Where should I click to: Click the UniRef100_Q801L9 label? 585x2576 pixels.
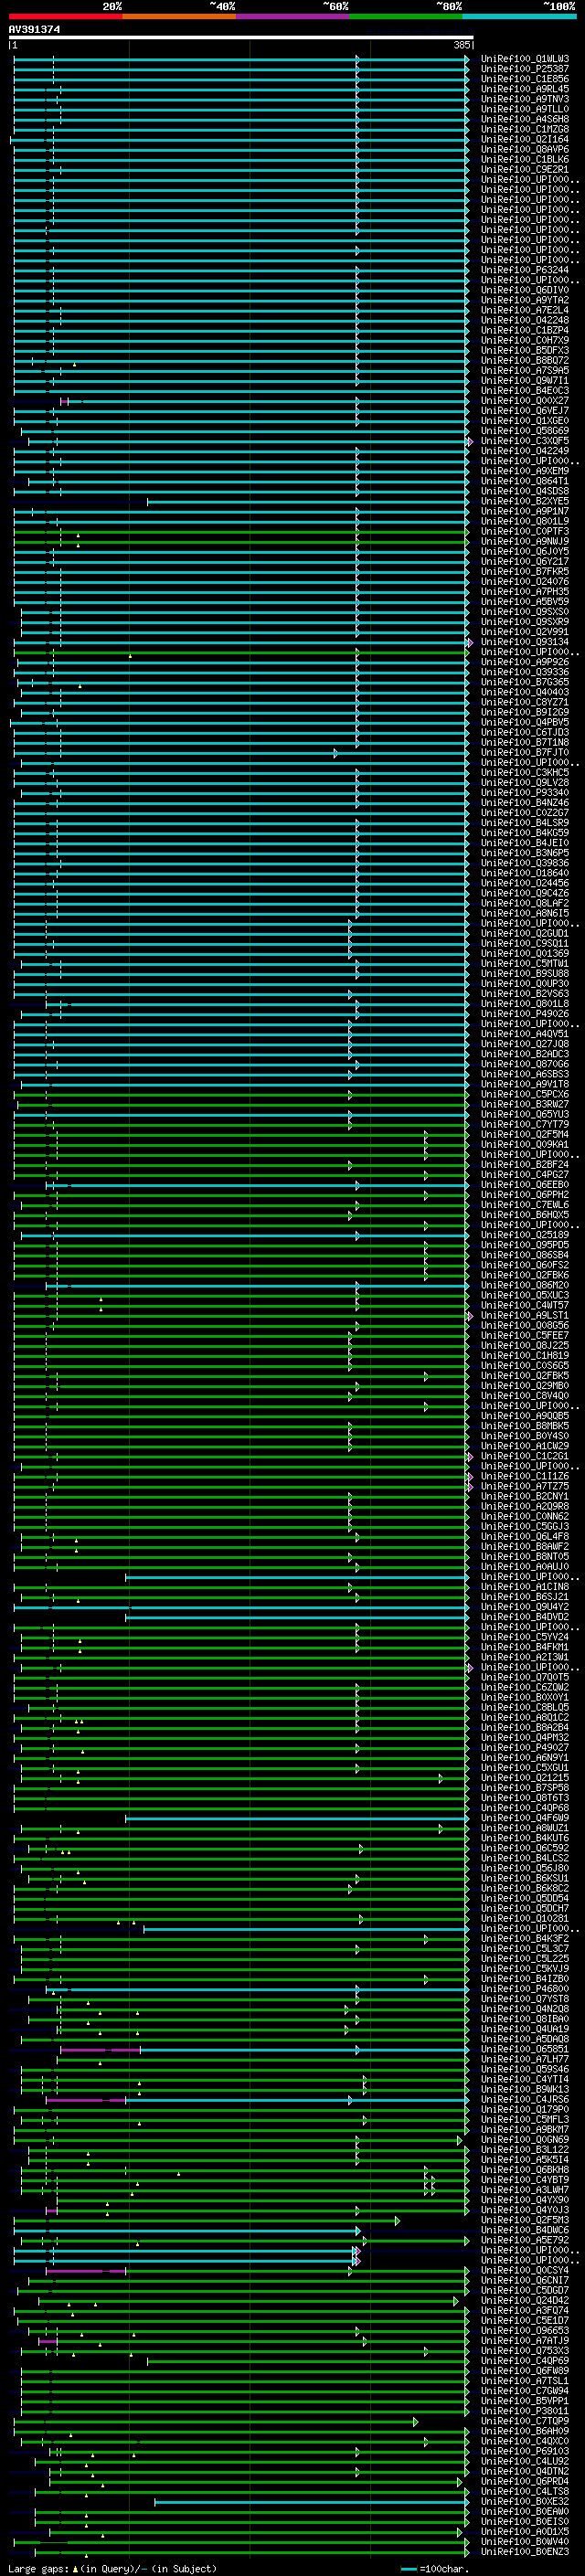click(525, 521)
